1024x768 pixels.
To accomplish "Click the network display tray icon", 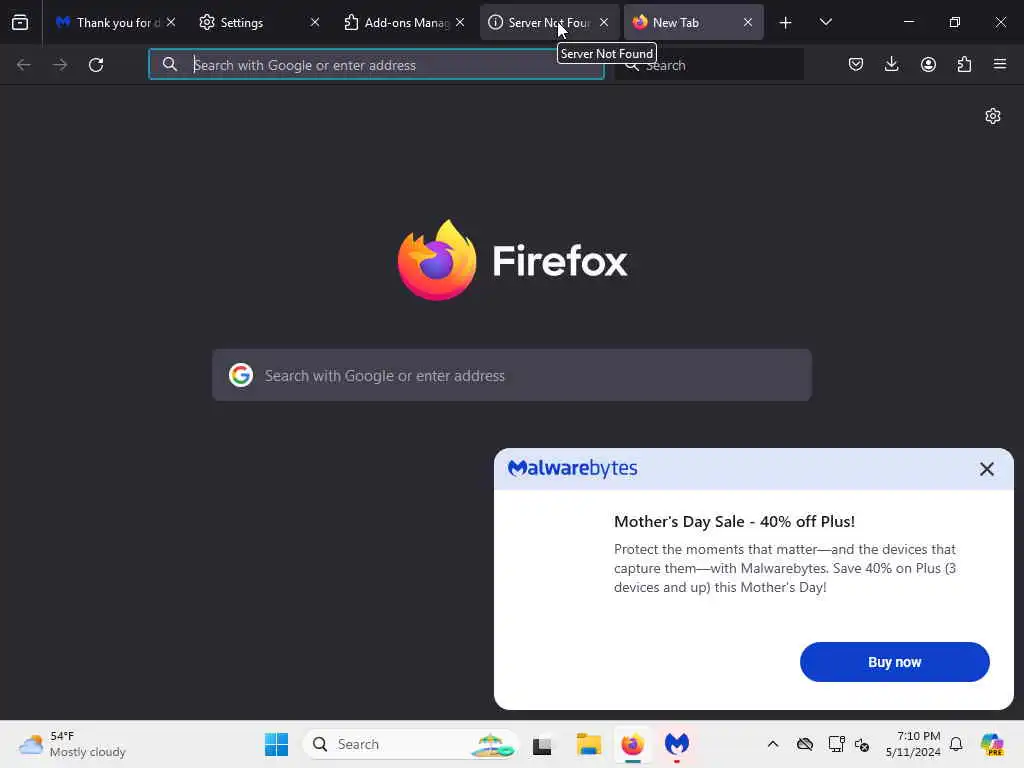I will [836, 744].
